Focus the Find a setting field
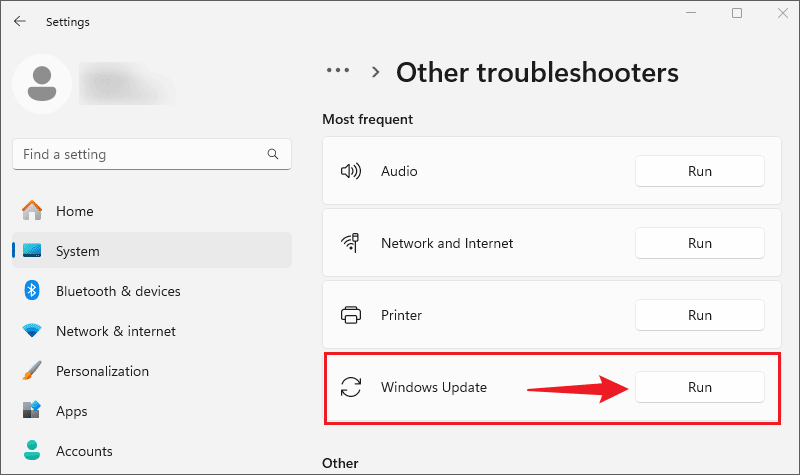 click(x=152, y=154)
